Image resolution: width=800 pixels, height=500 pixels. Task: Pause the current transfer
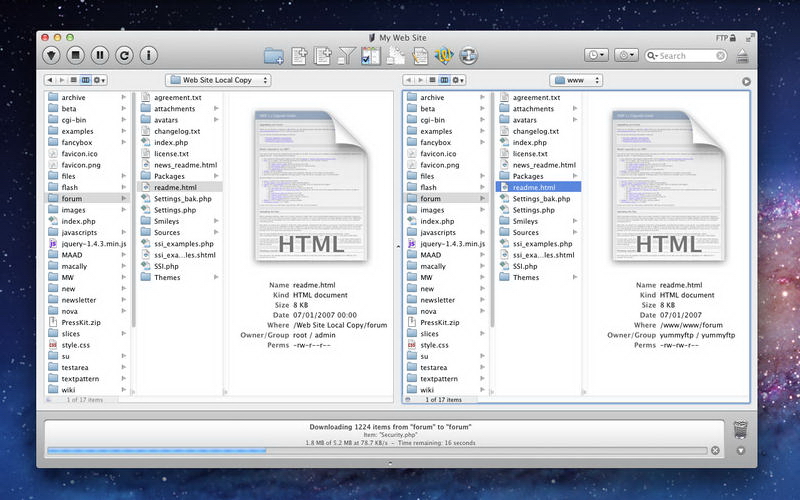(x=100, y=55)
